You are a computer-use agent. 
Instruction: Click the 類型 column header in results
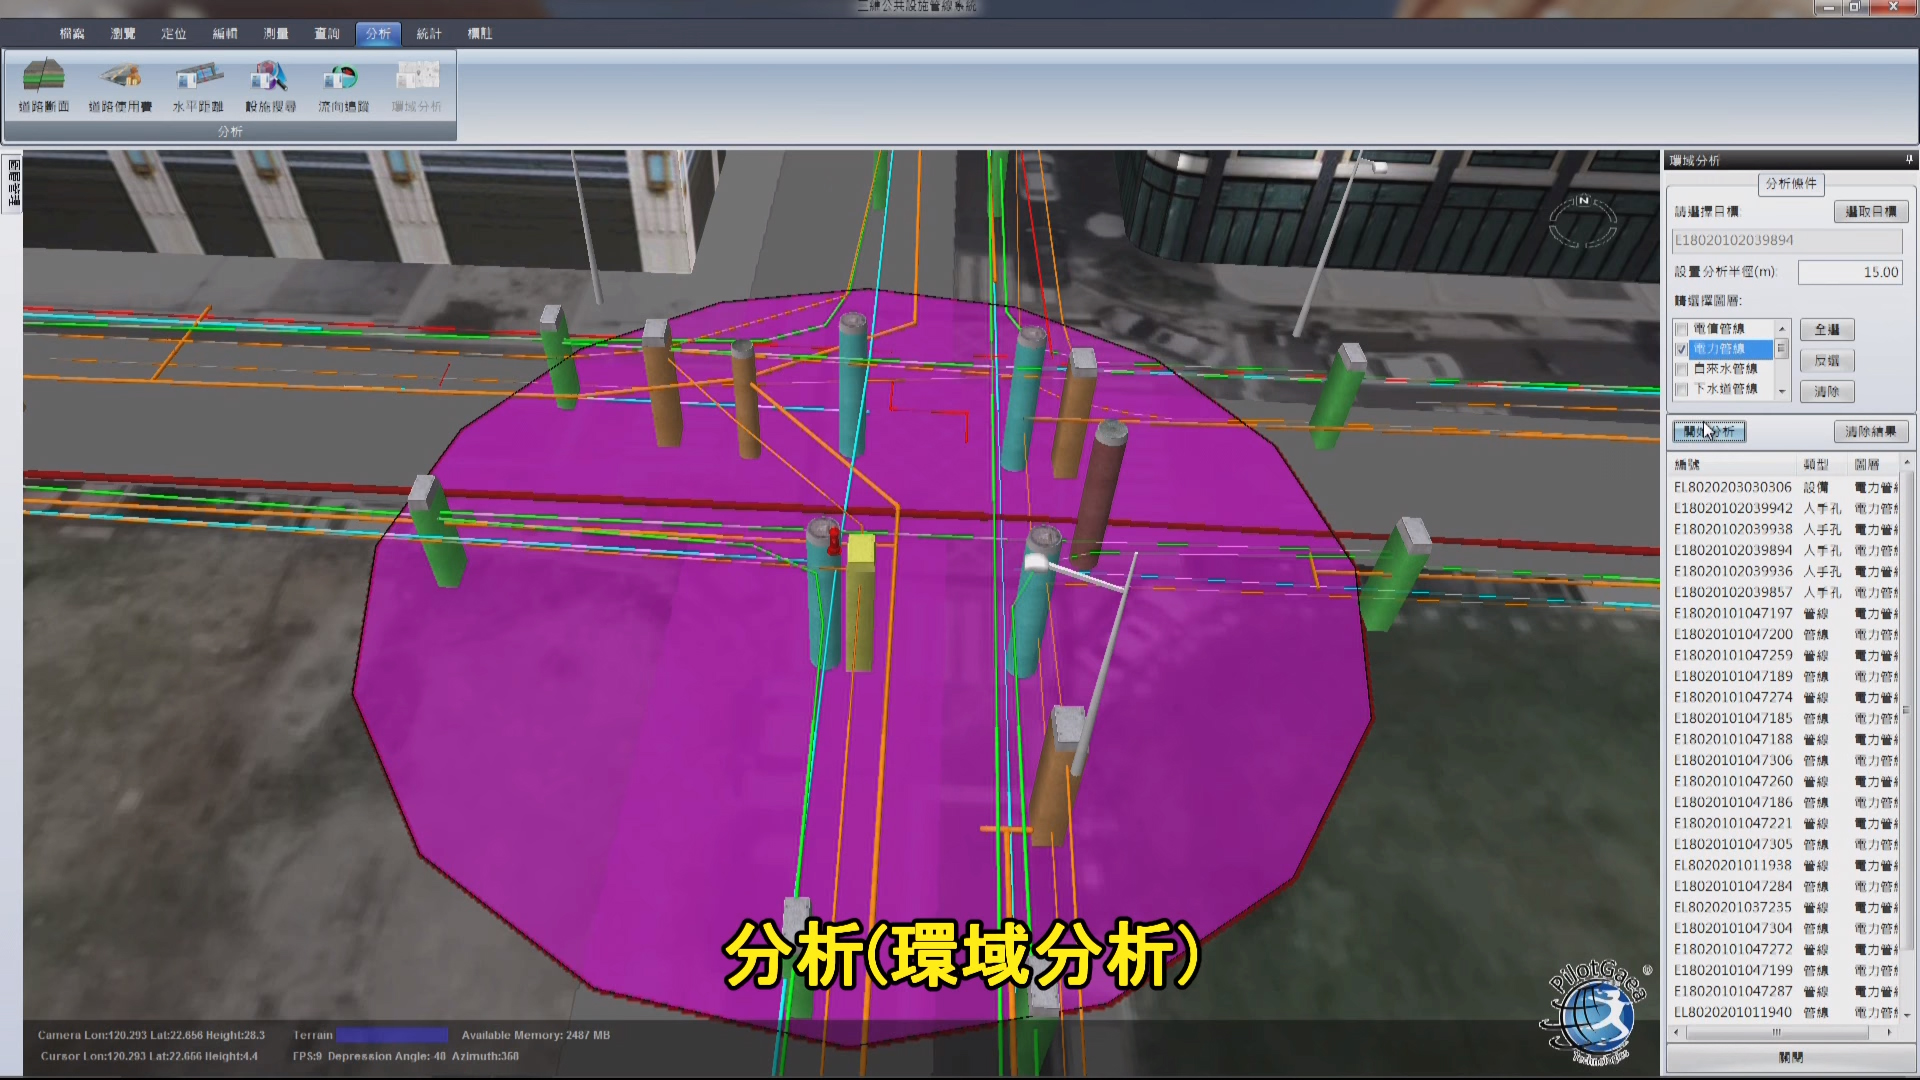1823,465
